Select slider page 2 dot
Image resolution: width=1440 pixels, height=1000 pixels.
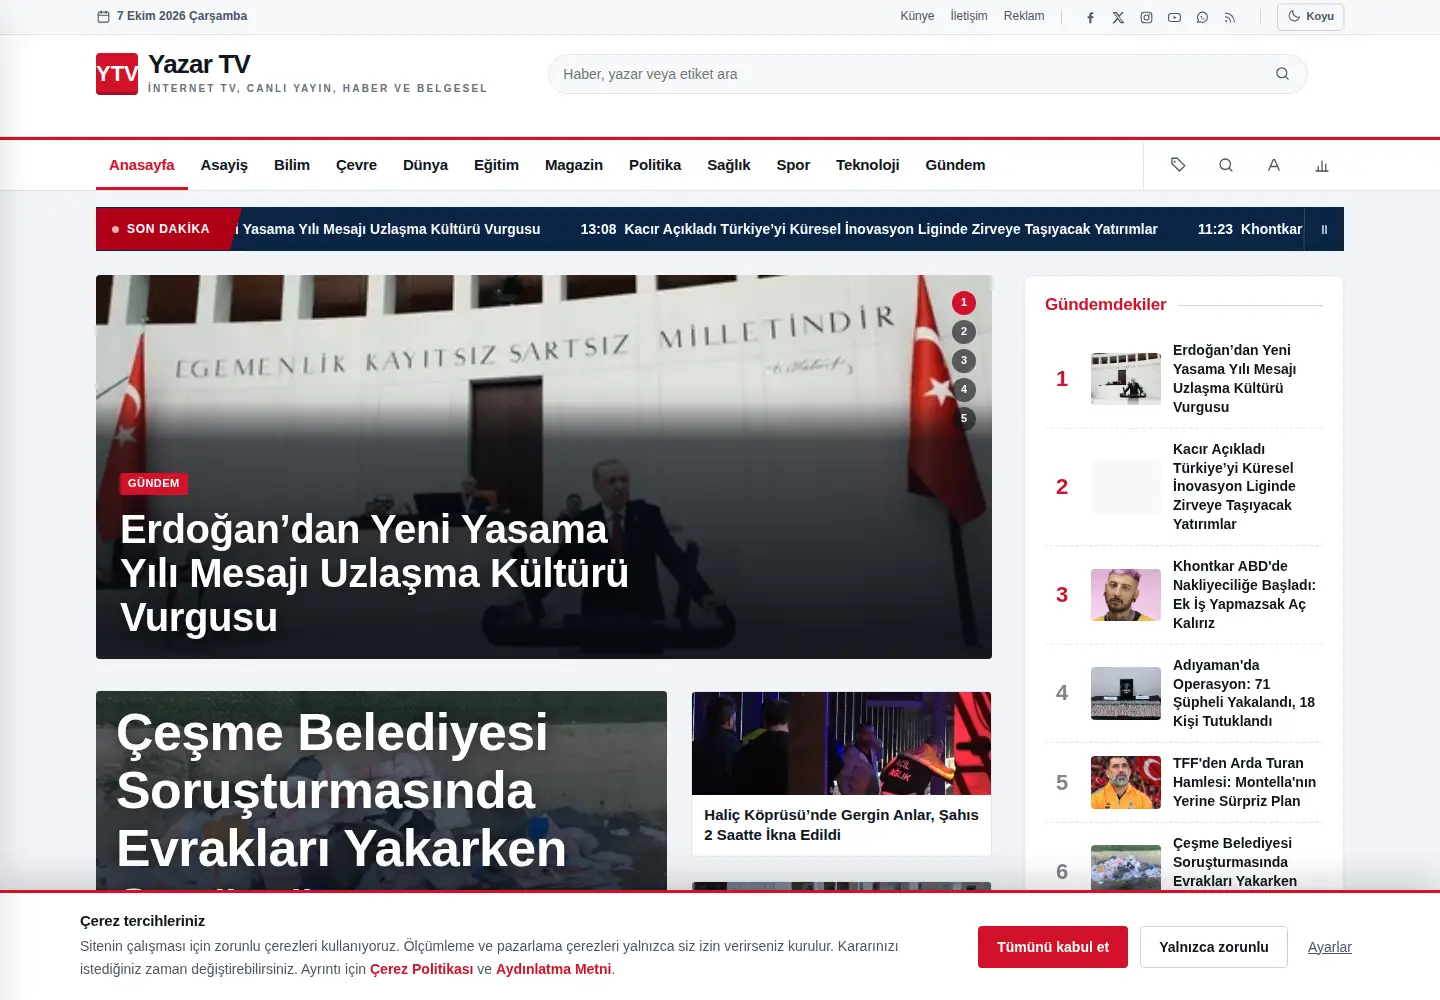[964, 331]
